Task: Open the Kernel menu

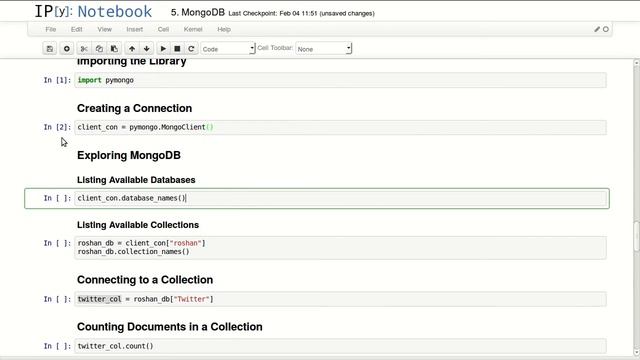Action: pyautogui.click(x=193, y=29)
